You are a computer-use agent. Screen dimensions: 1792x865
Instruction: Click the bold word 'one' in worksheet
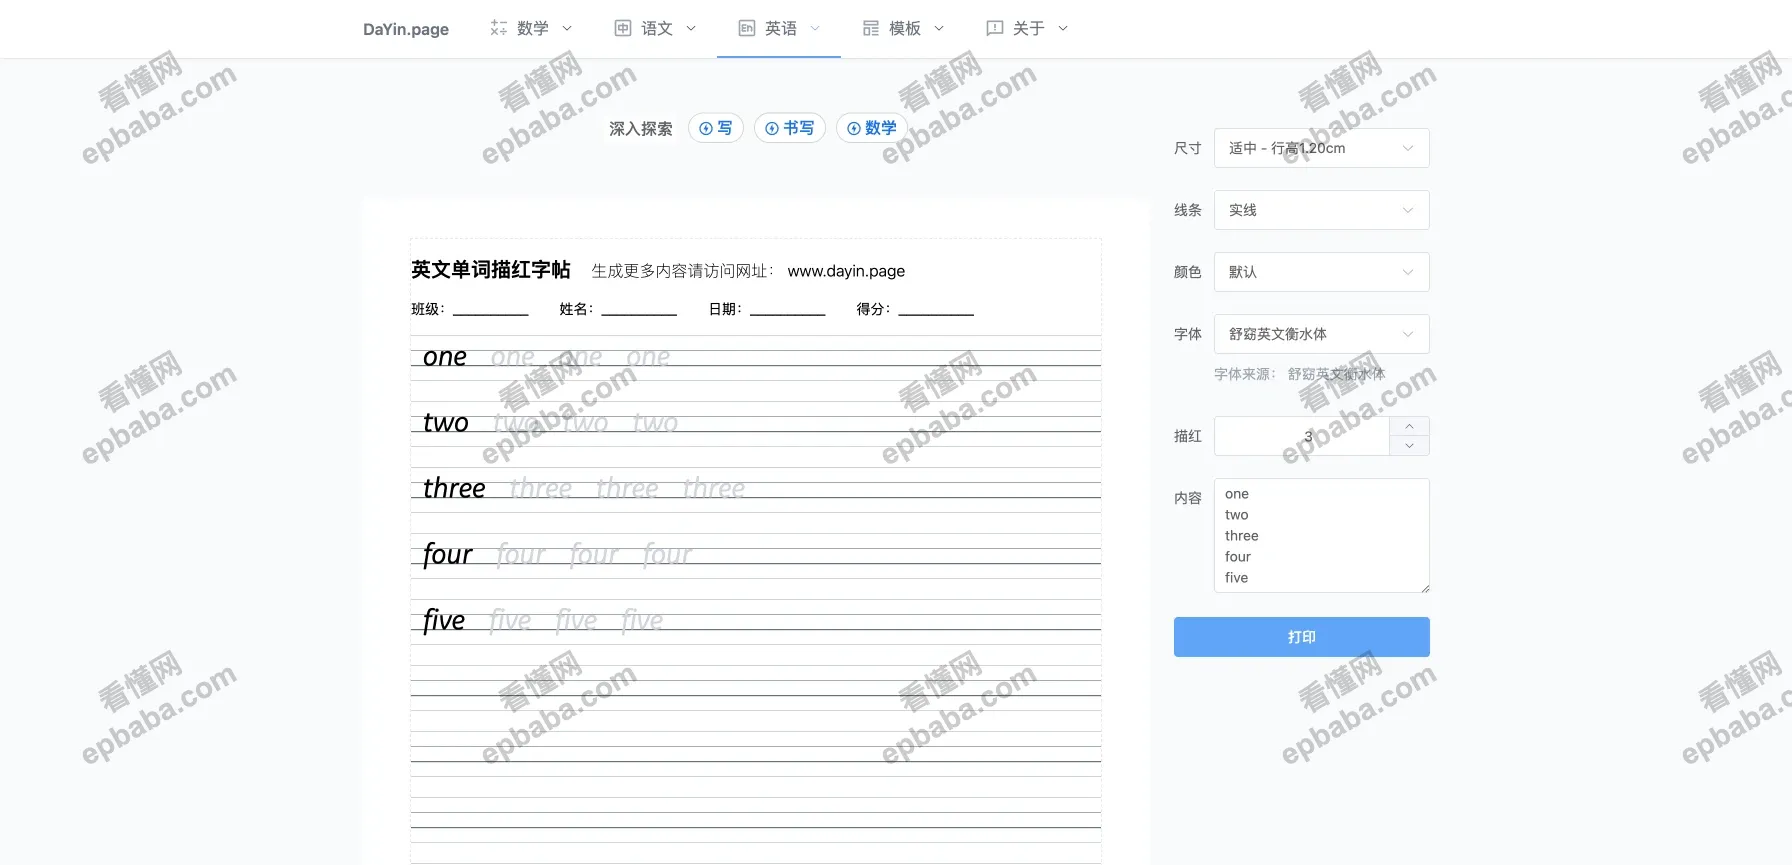click(x=445, y=357)
